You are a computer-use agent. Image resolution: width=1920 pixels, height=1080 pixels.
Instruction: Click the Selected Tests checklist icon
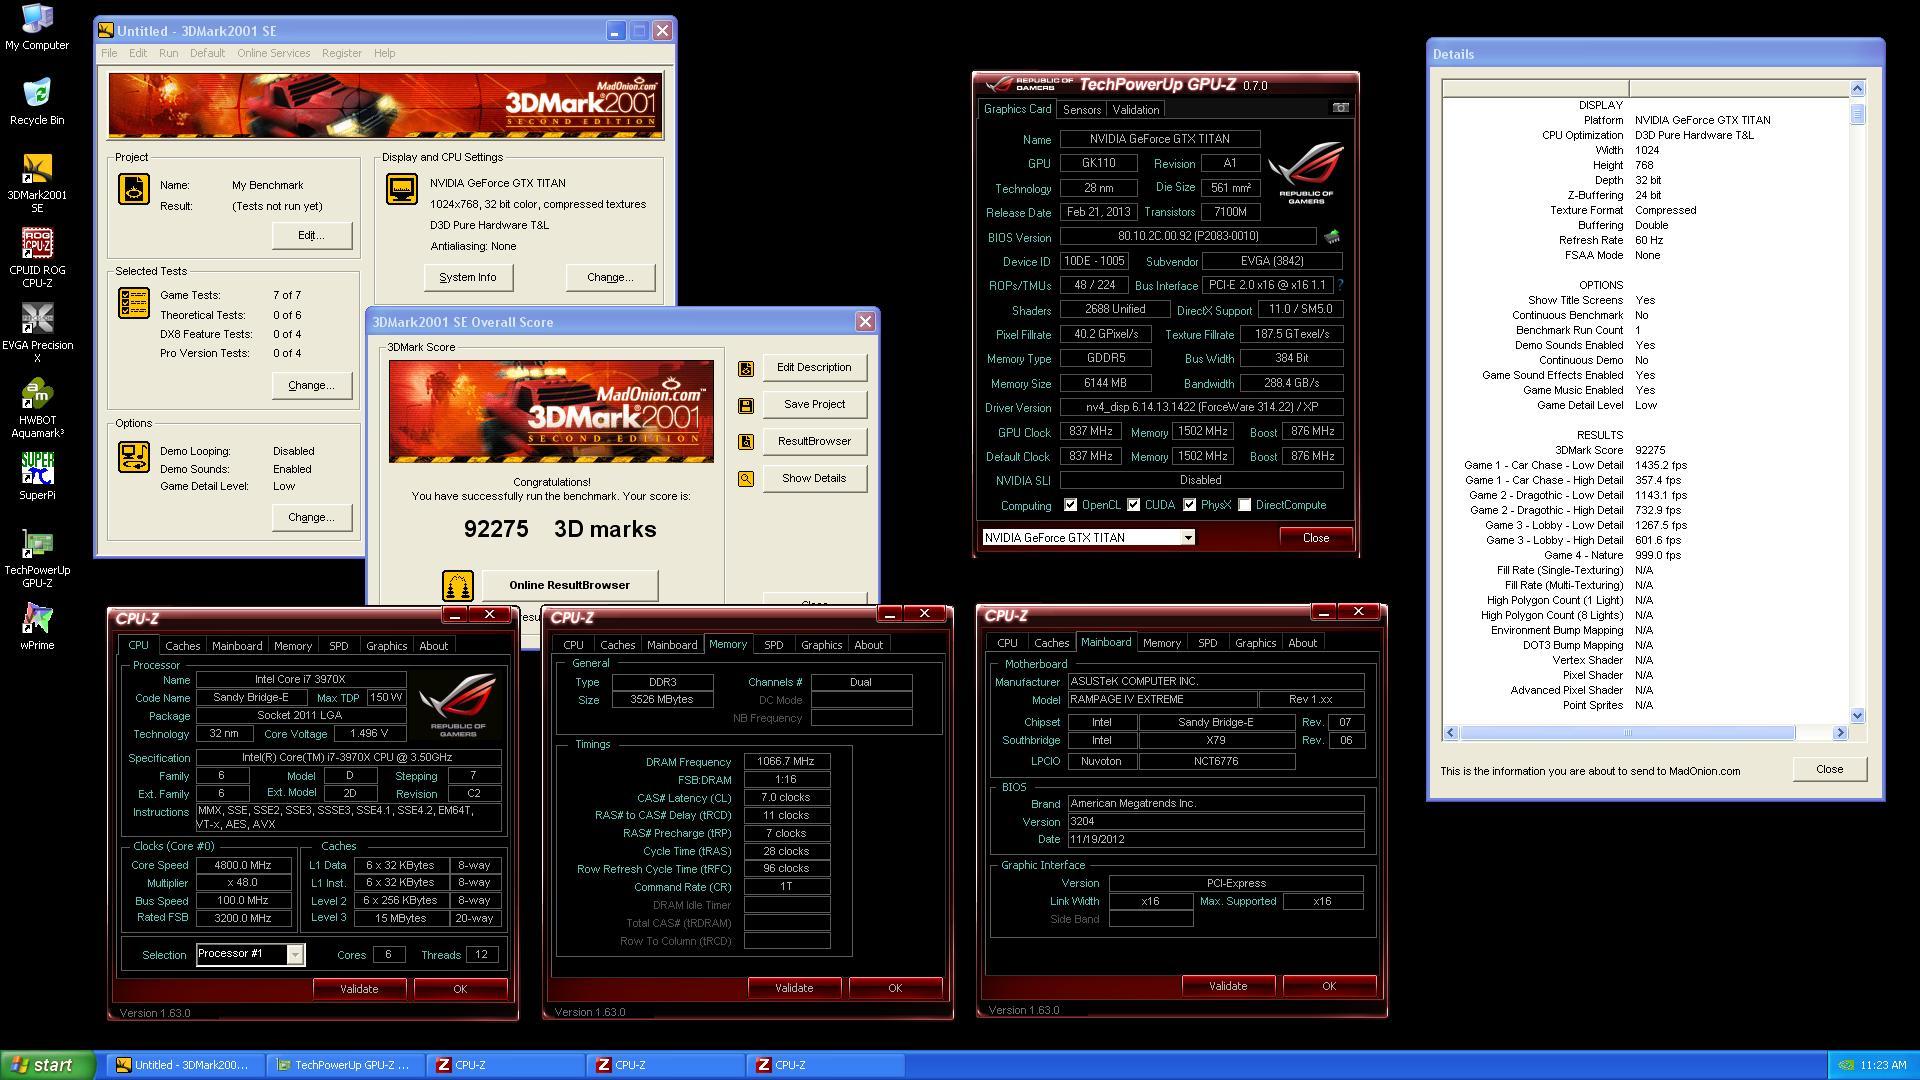click(134, 303)
